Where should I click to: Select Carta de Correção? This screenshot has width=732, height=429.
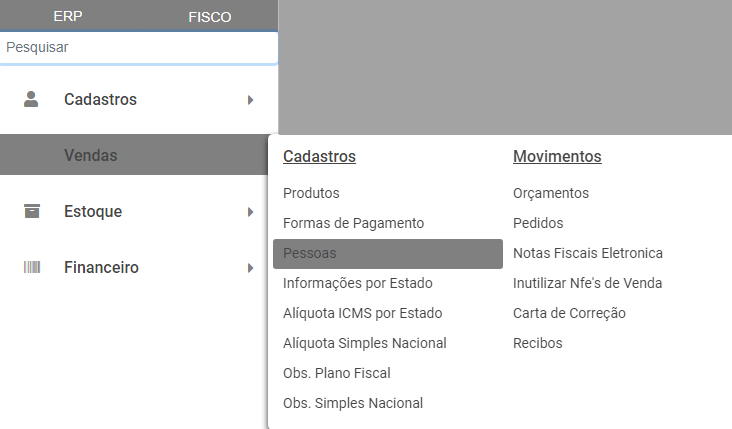point(569,313)
